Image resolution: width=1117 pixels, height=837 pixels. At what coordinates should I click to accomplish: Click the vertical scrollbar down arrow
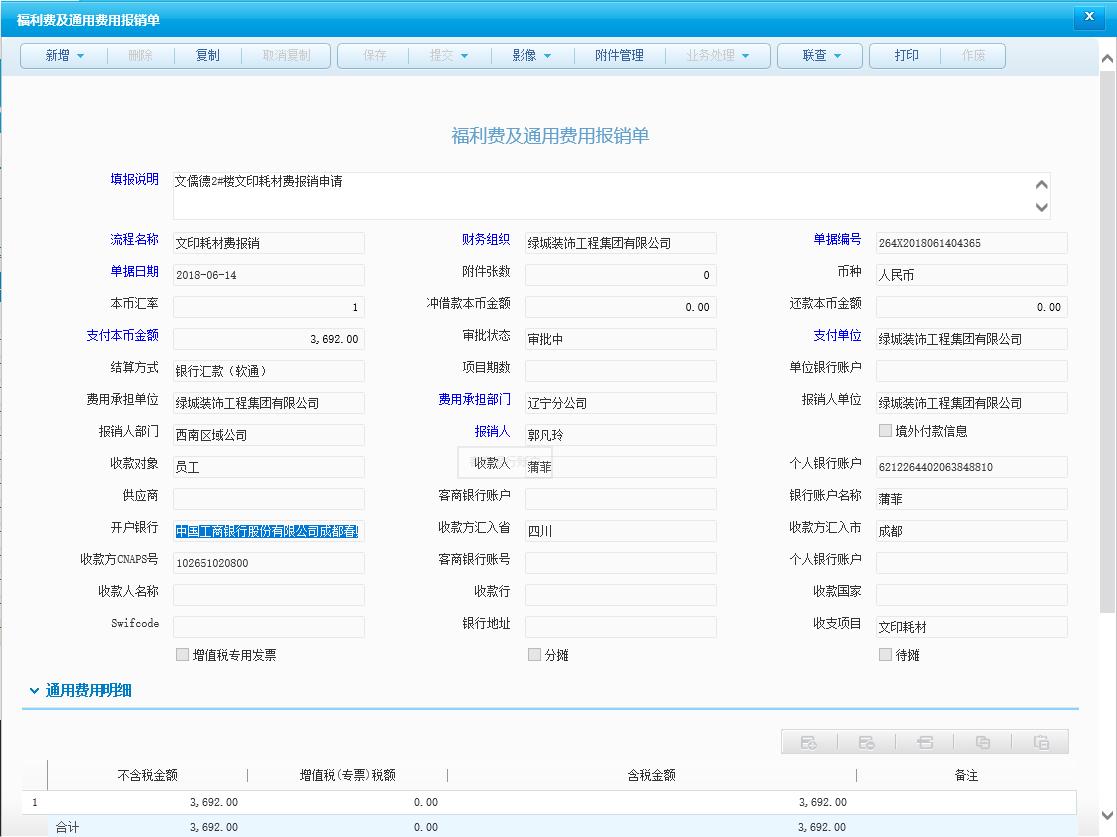coord(1107,815)
